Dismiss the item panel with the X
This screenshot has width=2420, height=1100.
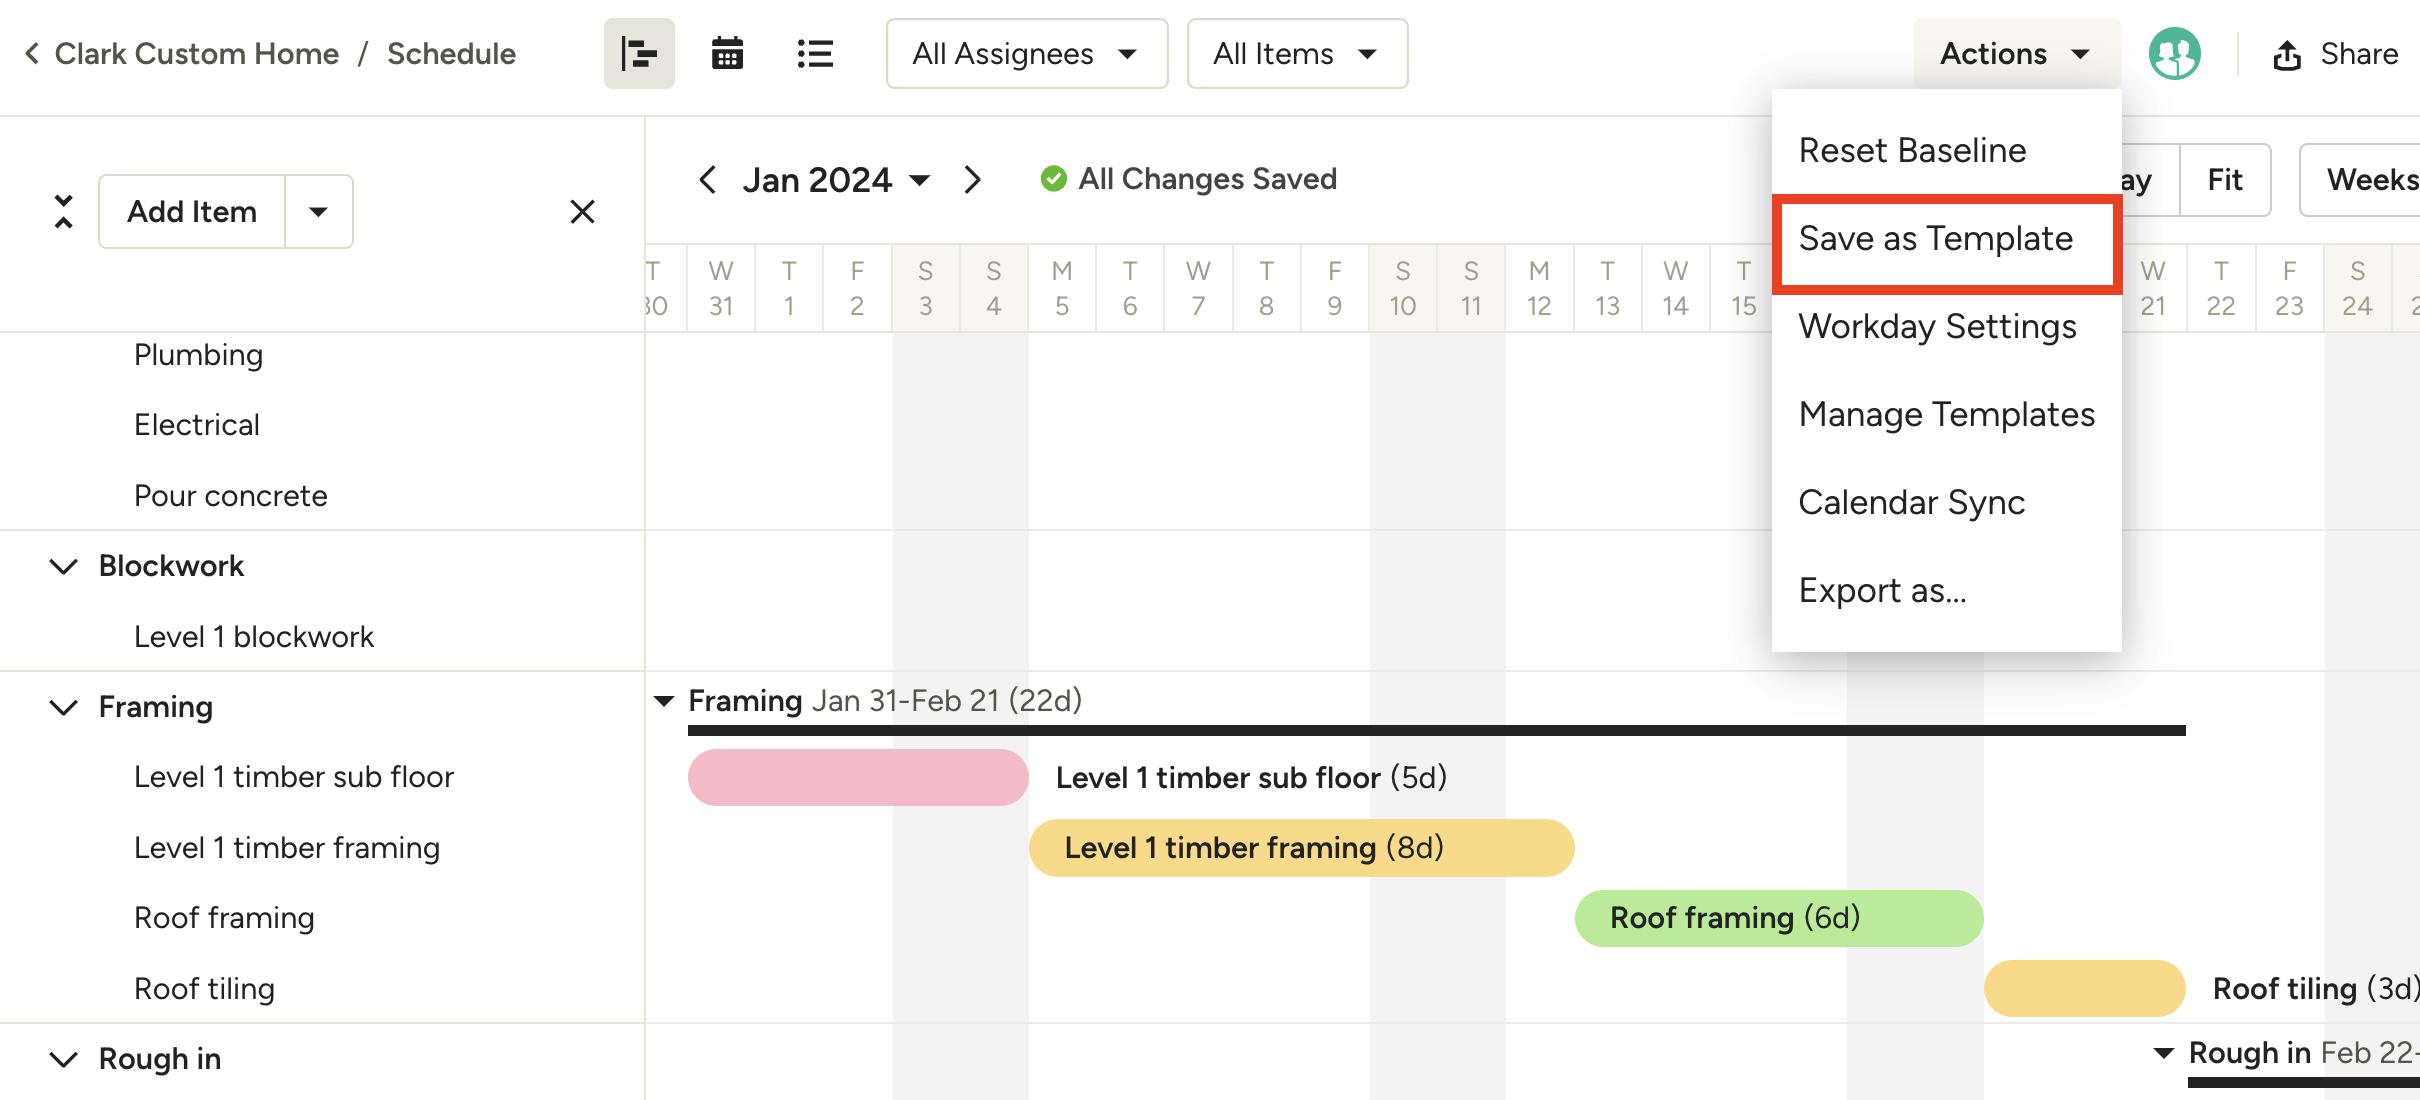coord(582,211)
